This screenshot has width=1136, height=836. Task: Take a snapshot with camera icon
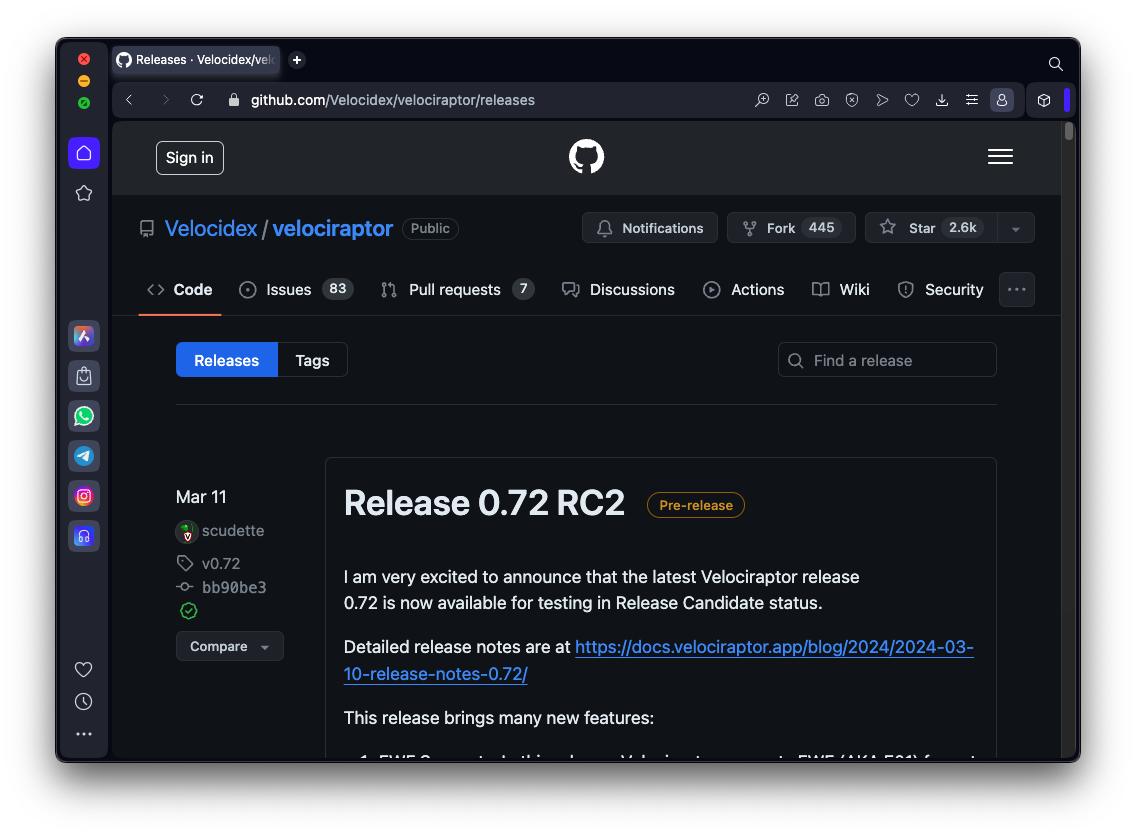click(822, 100)
